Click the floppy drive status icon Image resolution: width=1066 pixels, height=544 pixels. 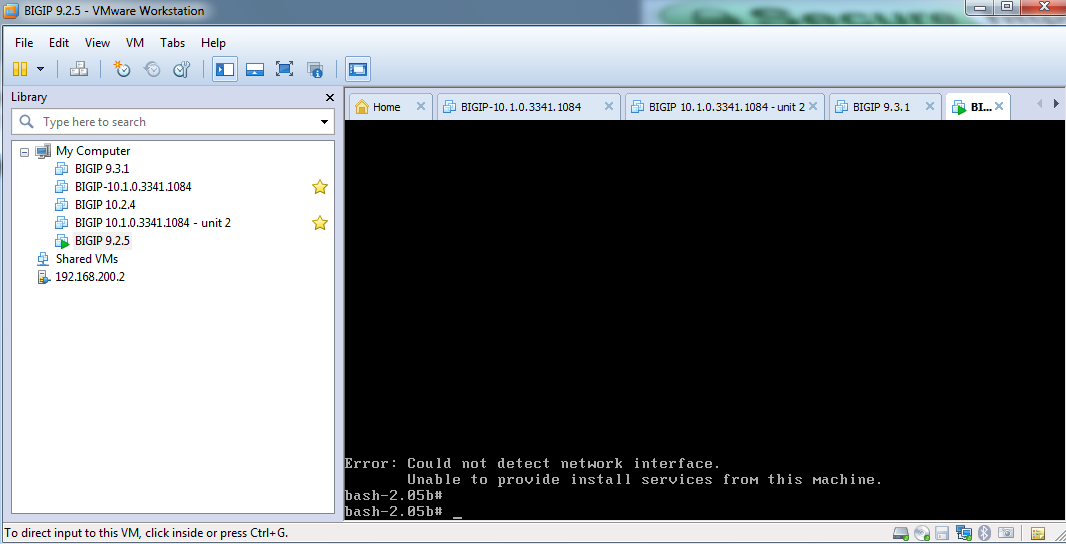point(942,533)
